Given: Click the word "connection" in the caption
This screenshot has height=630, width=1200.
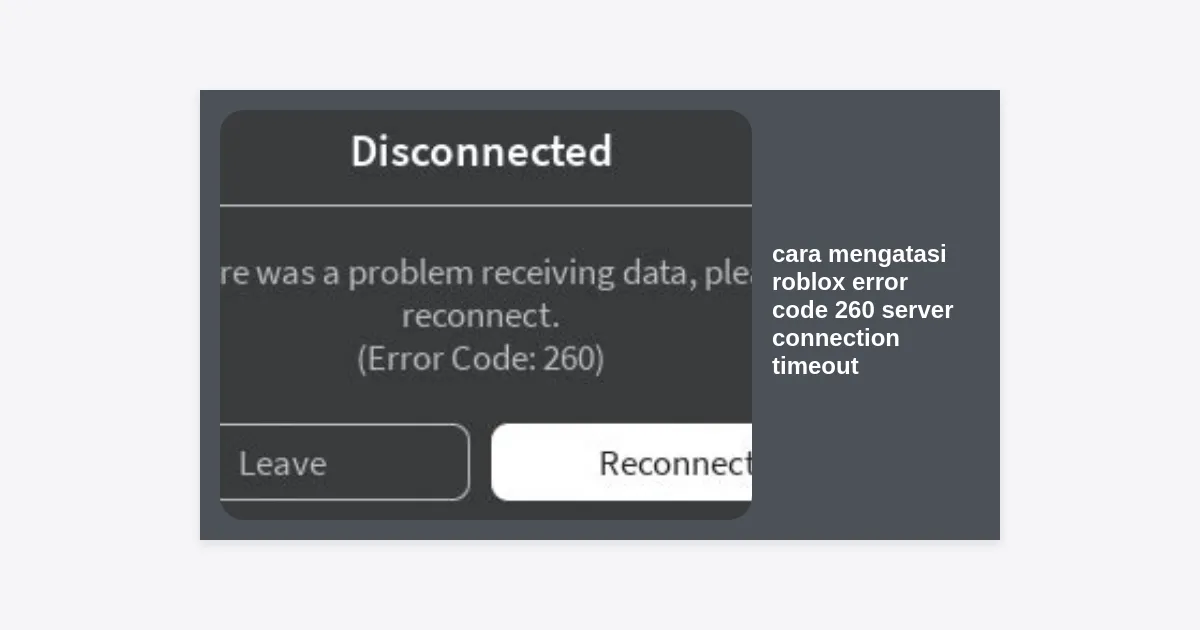Looking at the screenshot, I should (835, 338).
